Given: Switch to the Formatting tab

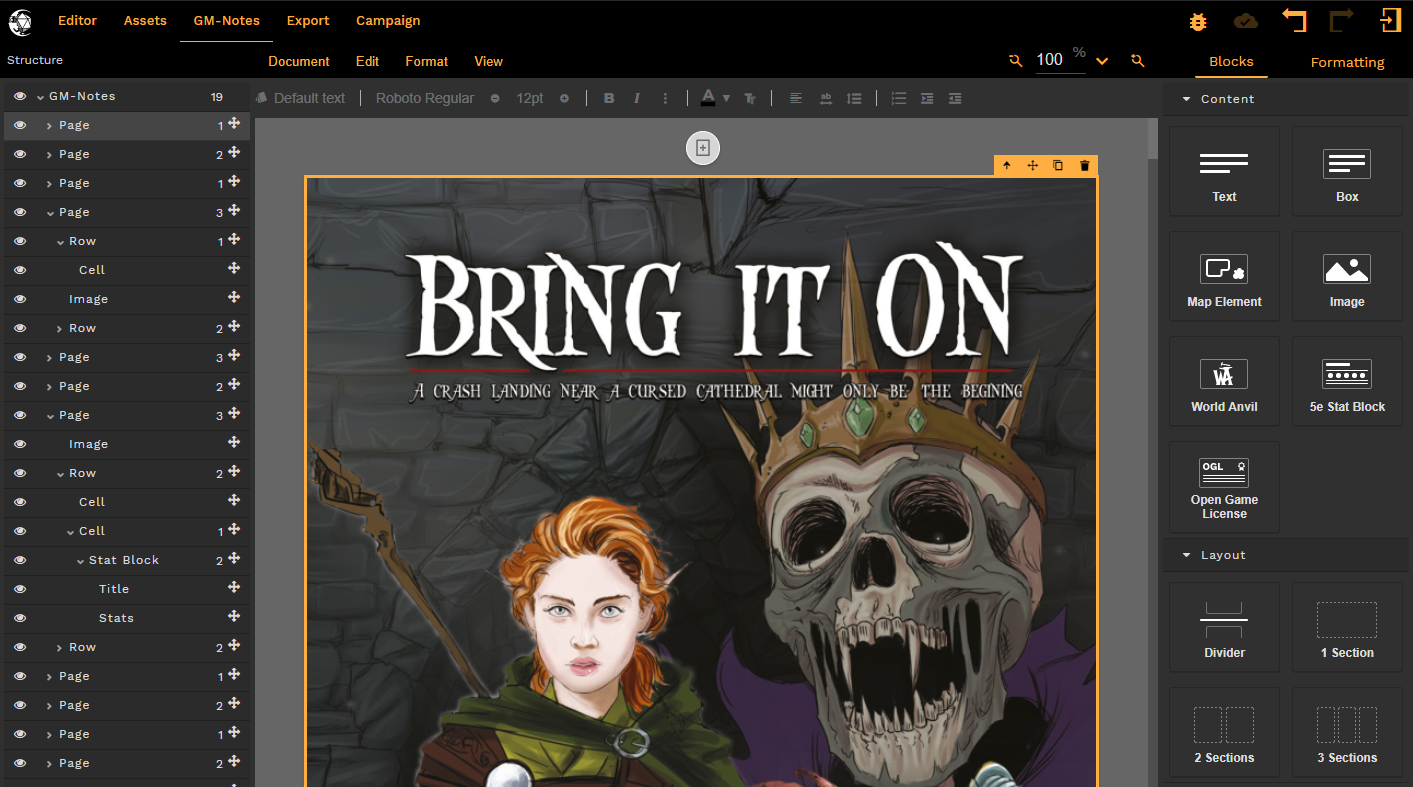Looking at the screenshot, I should pos(1347,62).
